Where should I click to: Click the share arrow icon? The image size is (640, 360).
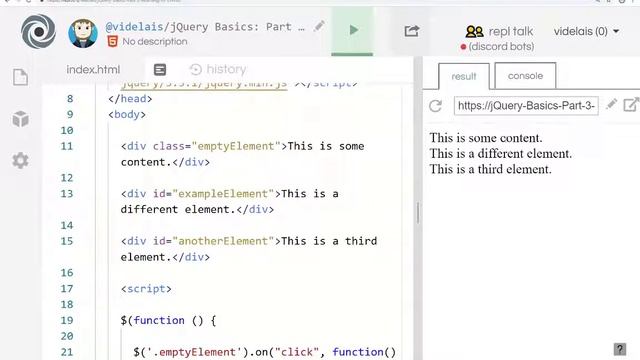point(411,31)
